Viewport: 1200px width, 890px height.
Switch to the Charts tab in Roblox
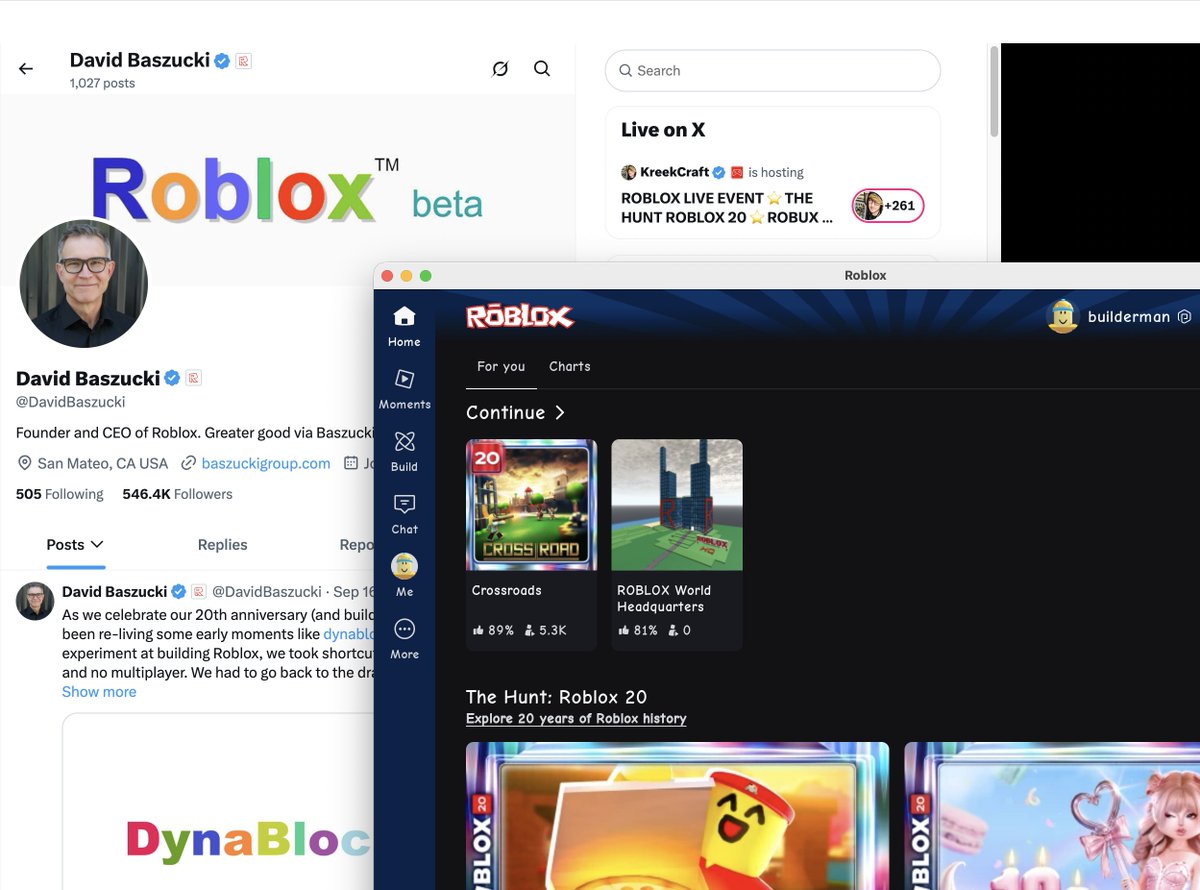[569, 366]
